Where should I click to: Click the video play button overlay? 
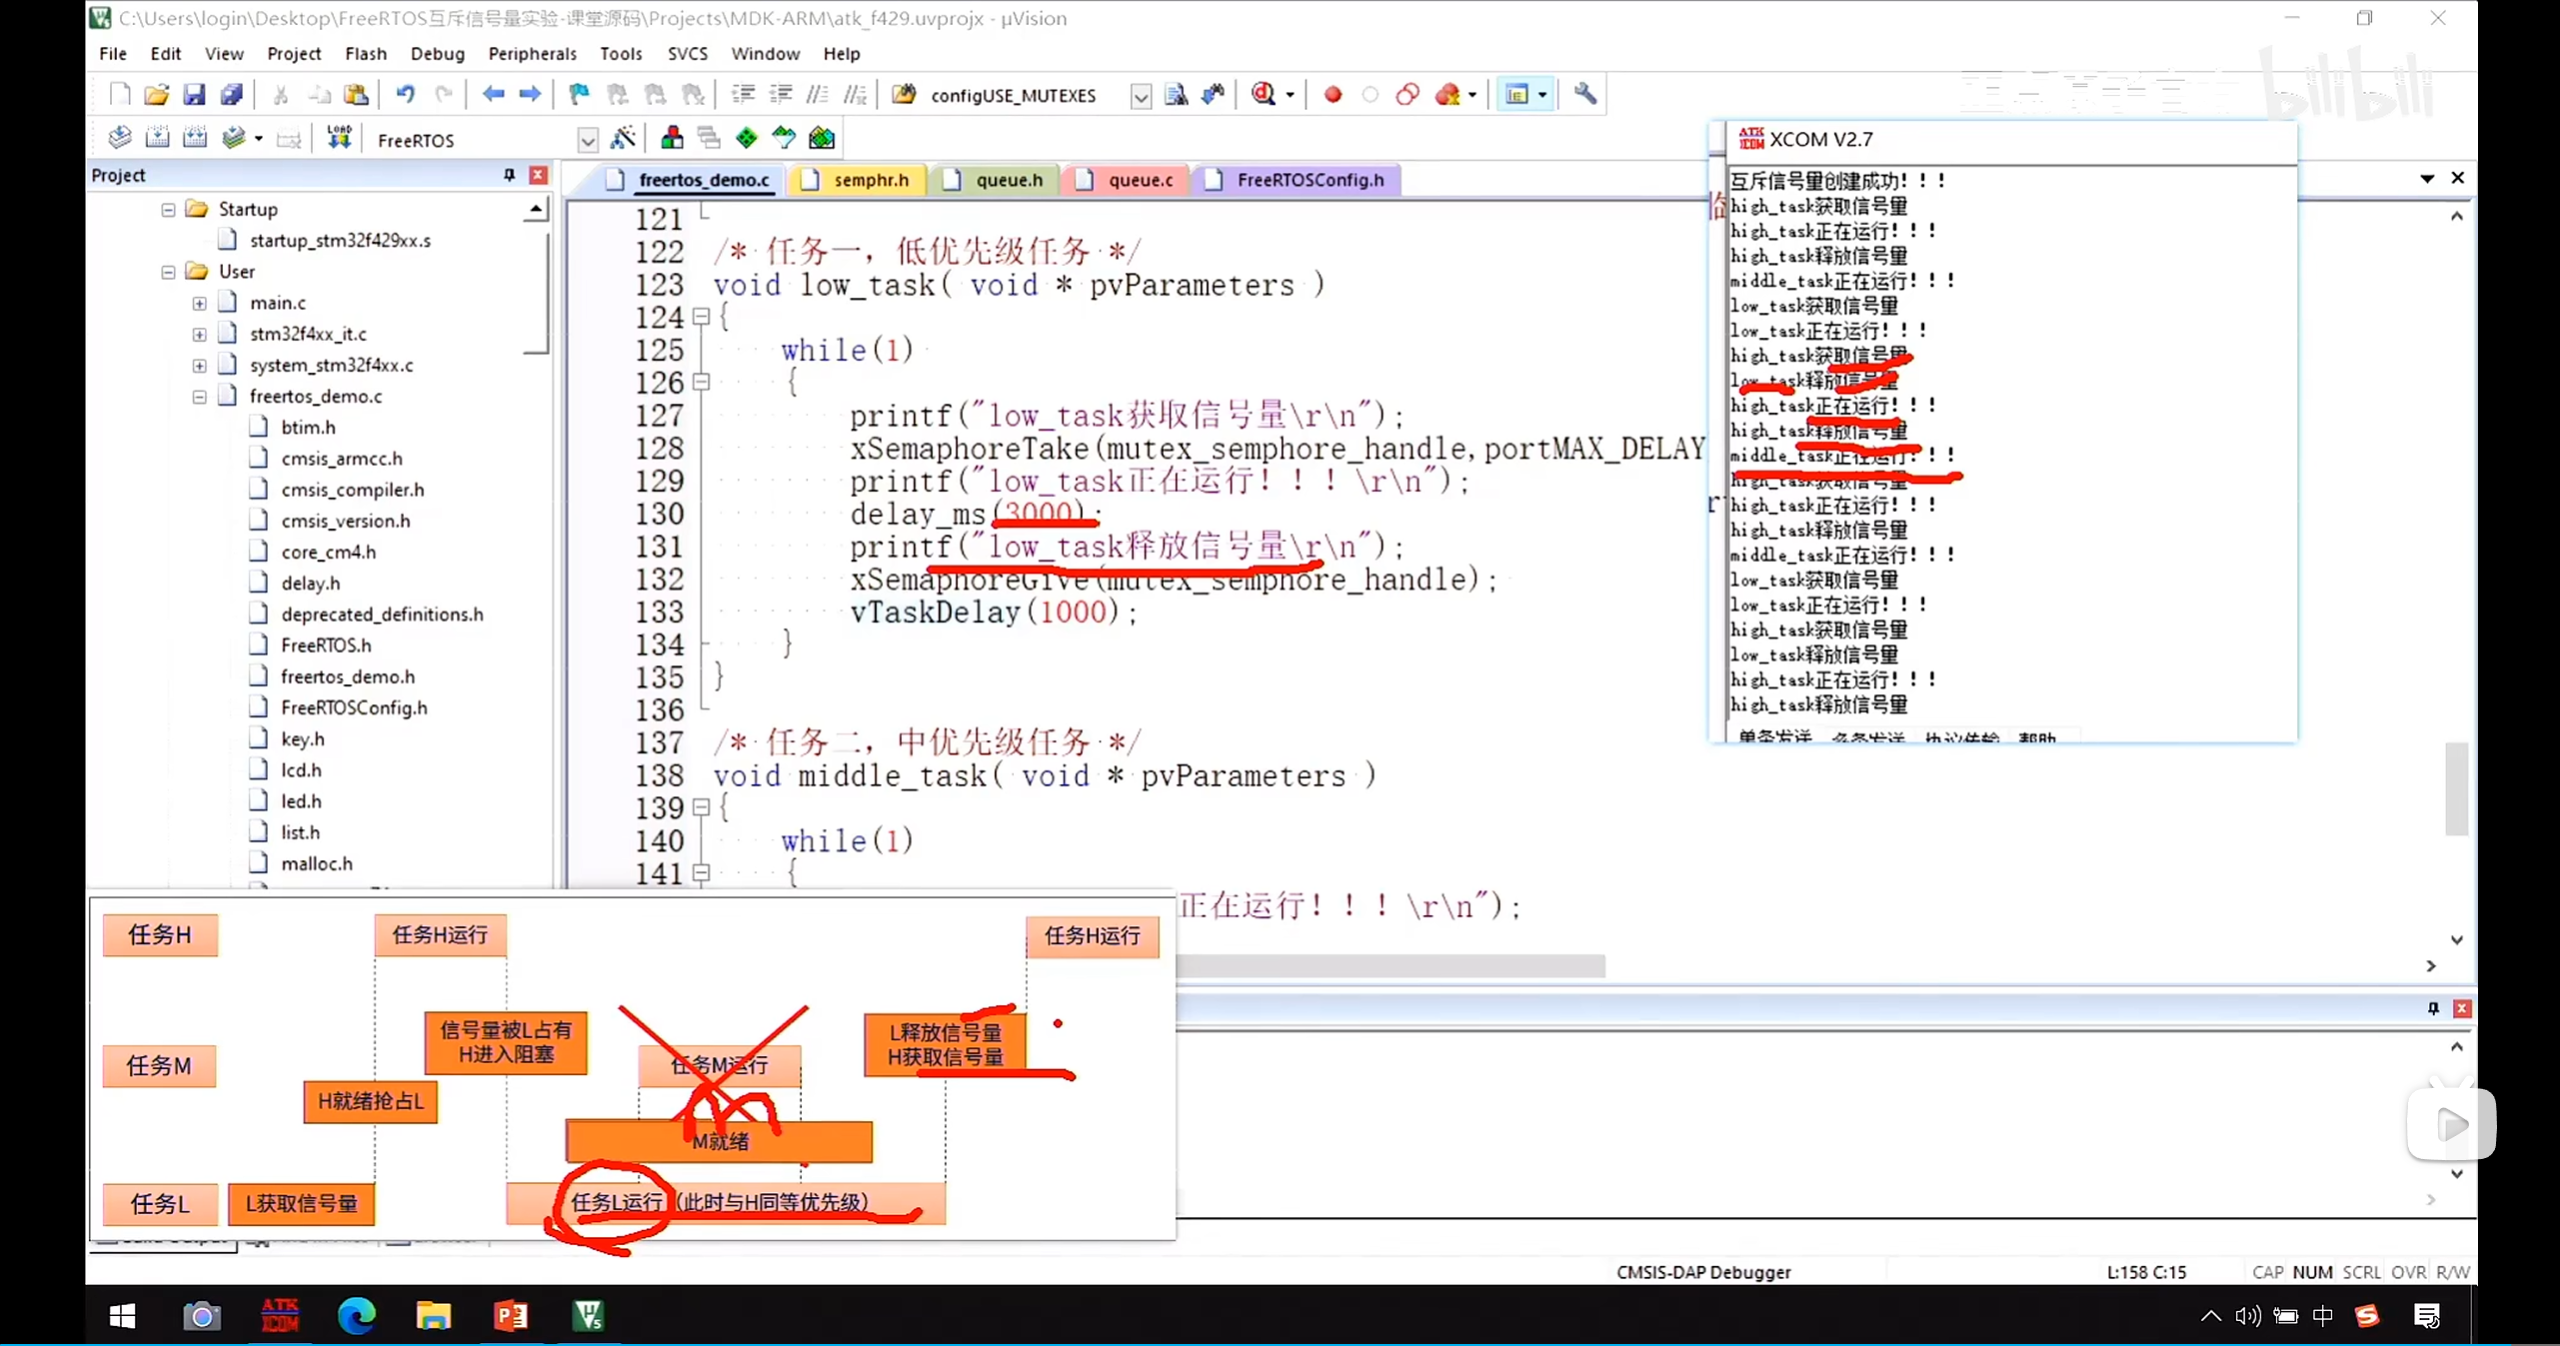[x=2450, y=1125]
